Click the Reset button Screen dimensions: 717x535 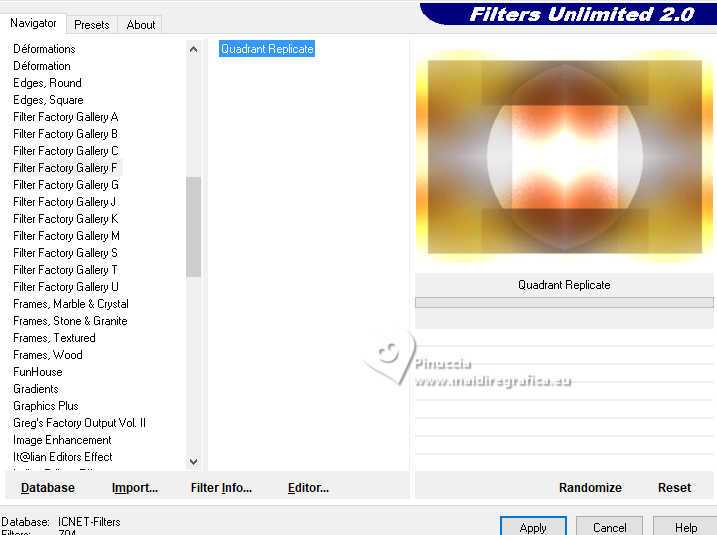674,488
